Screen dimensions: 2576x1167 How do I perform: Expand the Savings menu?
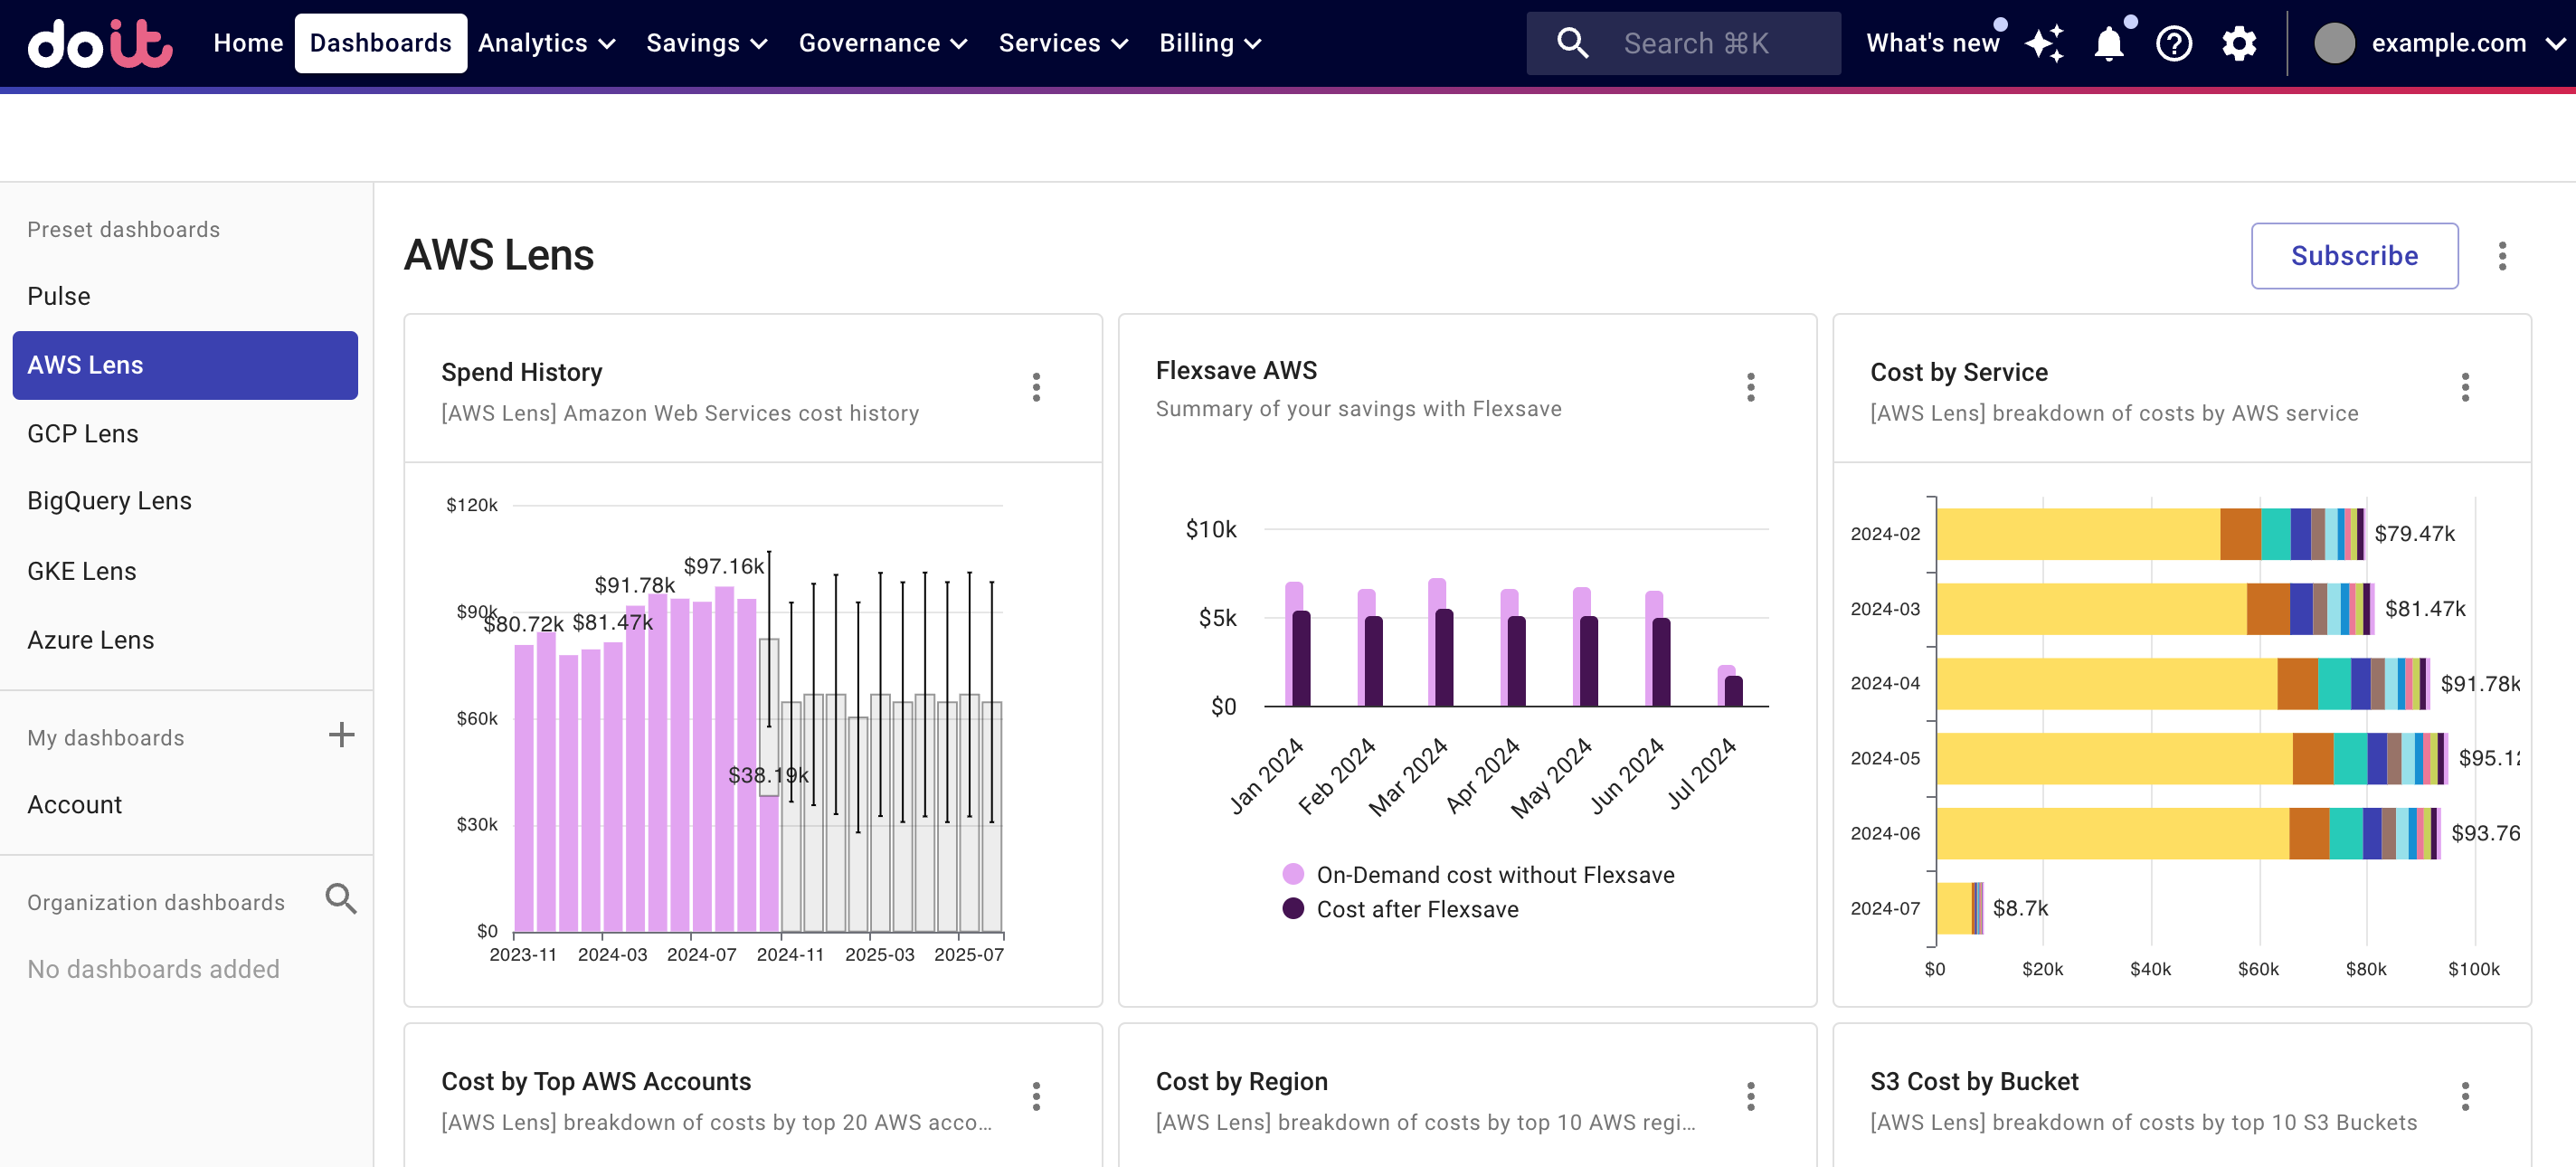pos(706,43)
